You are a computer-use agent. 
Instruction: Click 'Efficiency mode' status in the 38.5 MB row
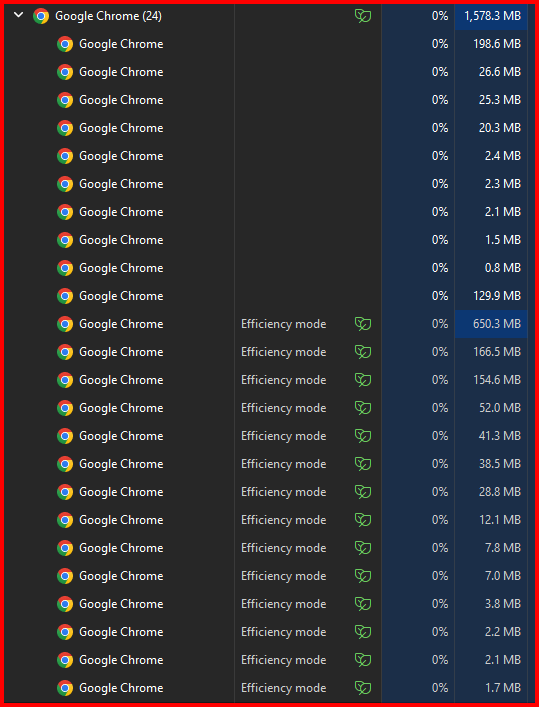(x=283, y=464)
